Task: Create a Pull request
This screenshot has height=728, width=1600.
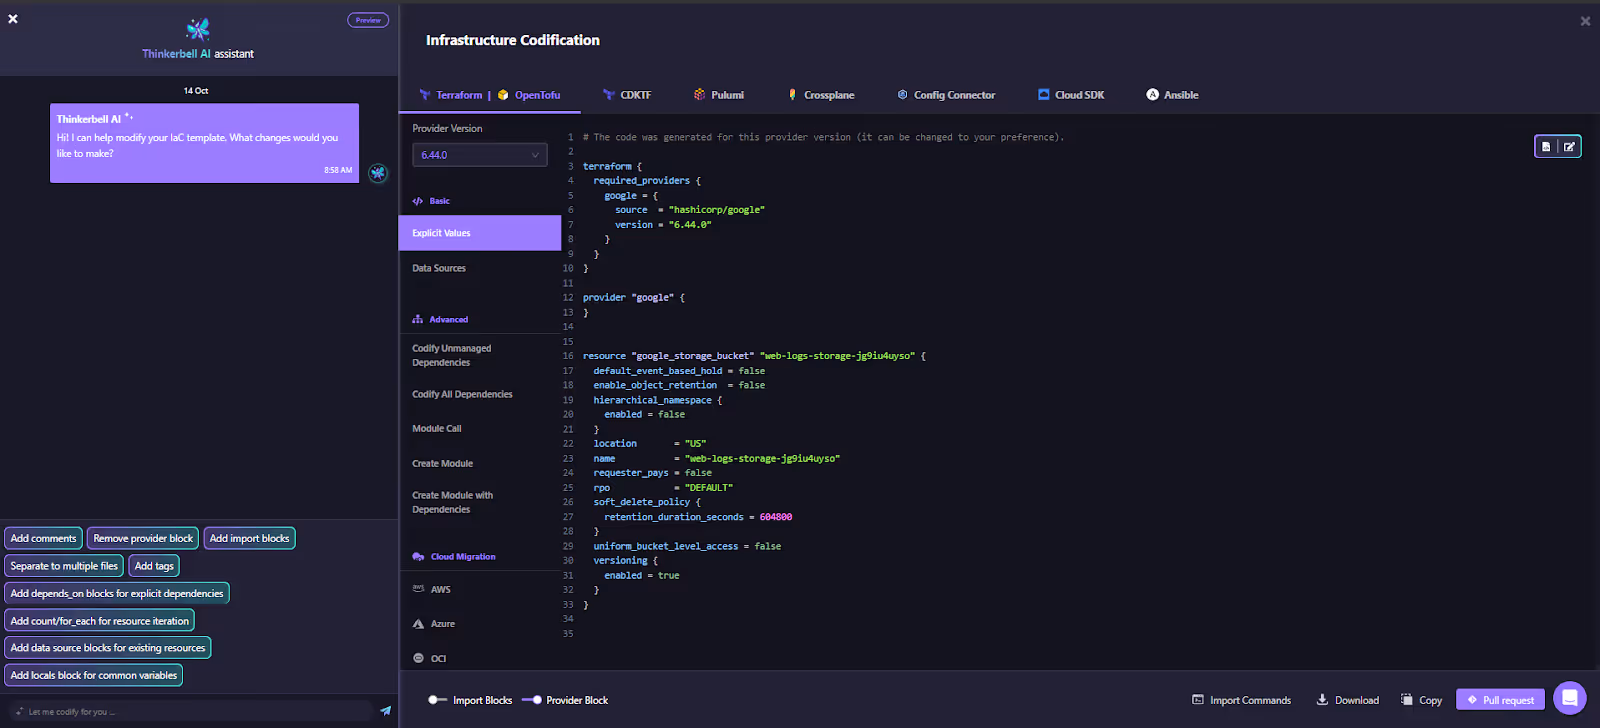Action: pyautogui.click(x=1500, y=700)
